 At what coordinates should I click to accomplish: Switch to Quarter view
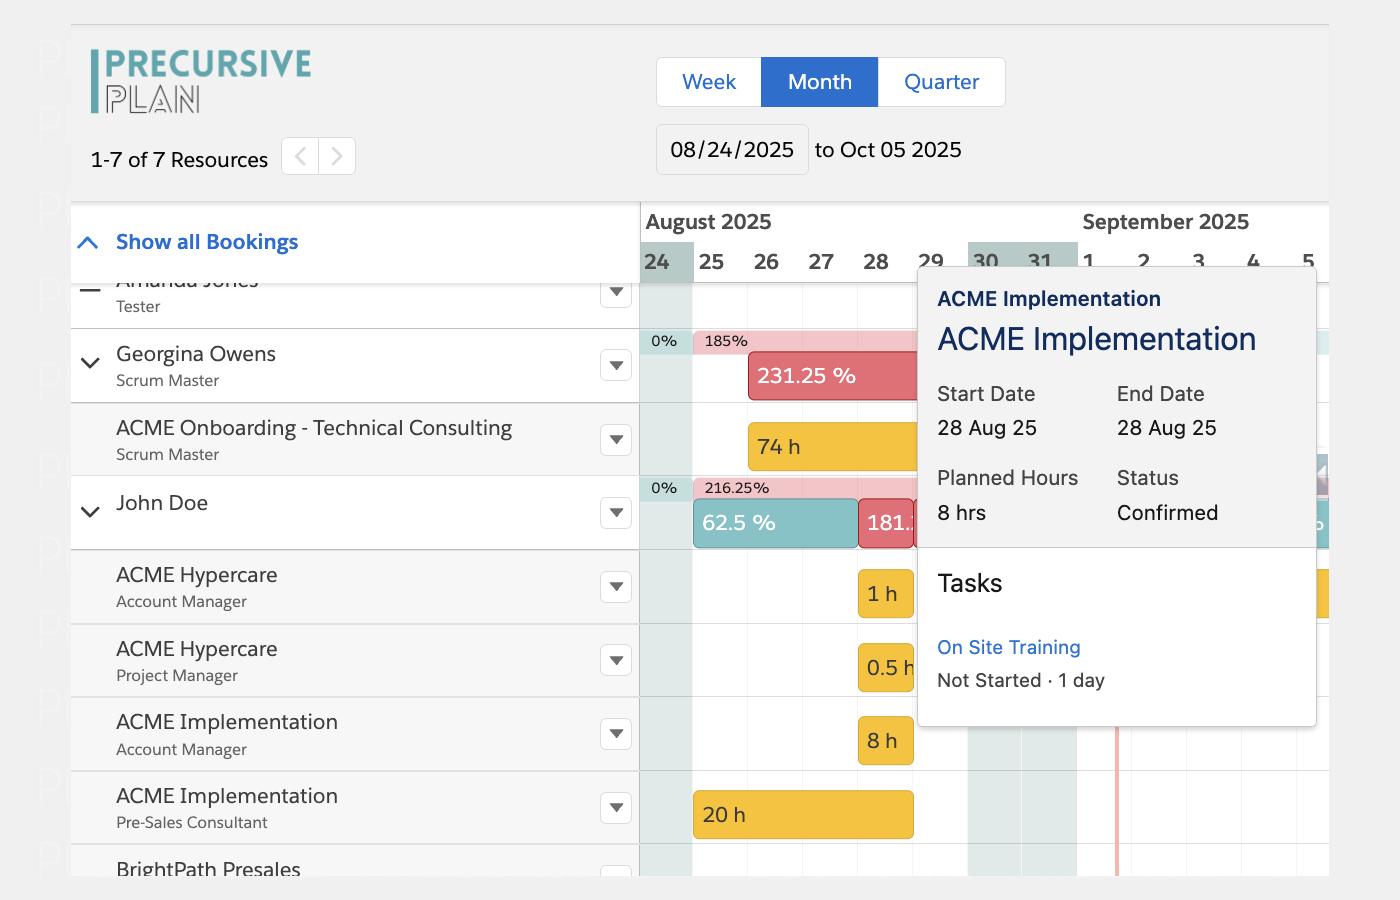941,82
